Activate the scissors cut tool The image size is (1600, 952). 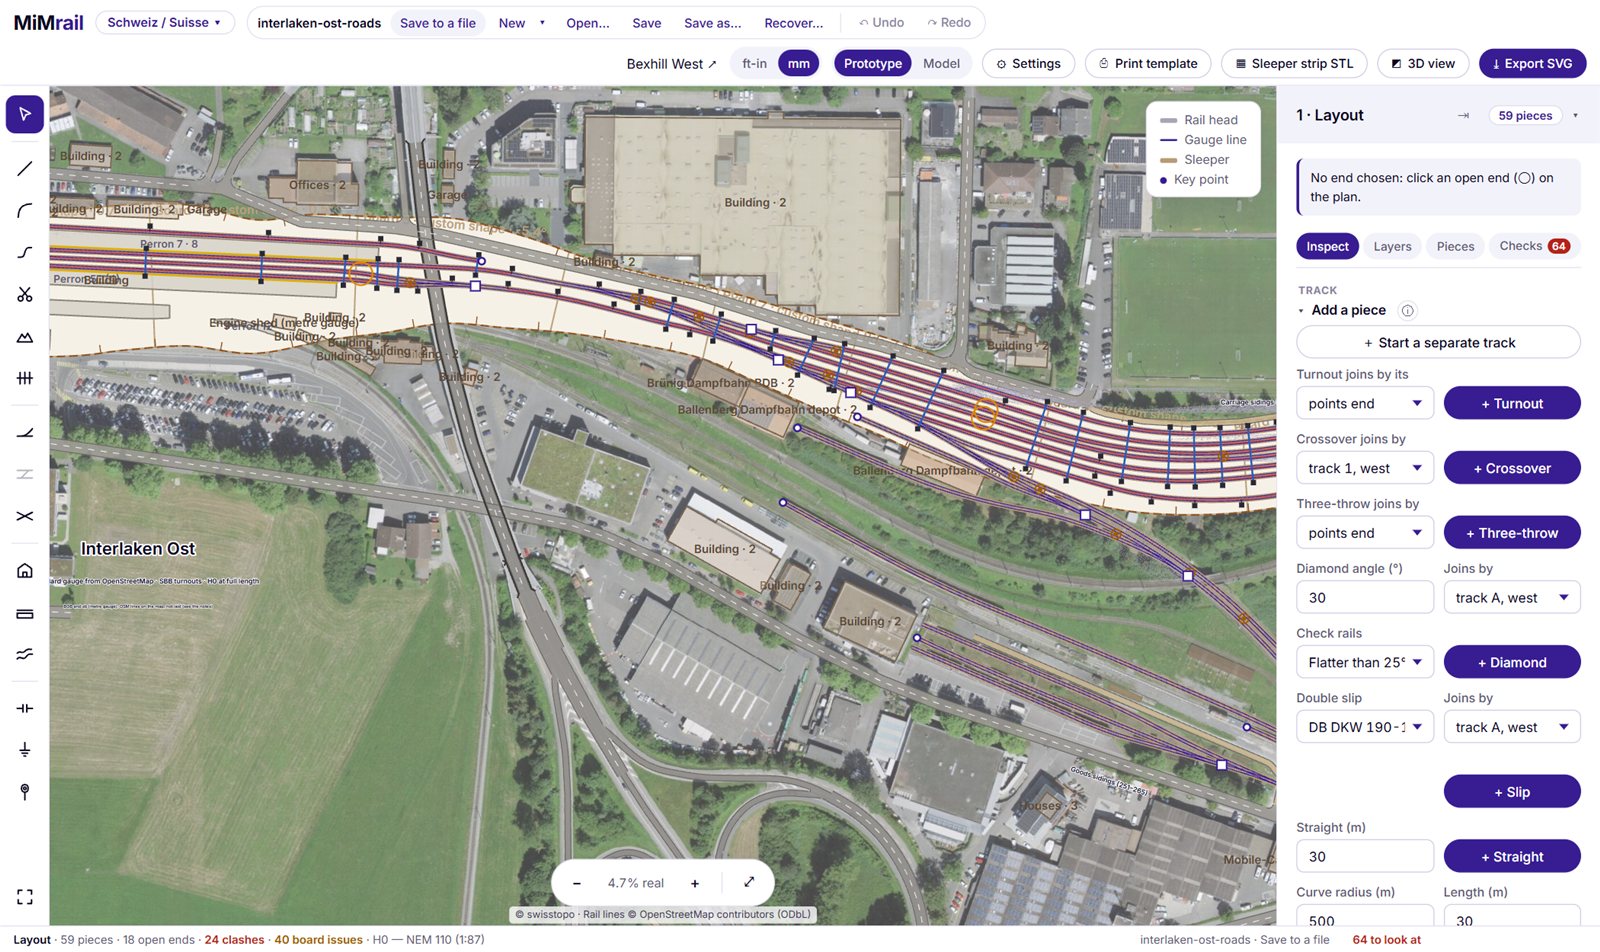[x=25, y=294]
